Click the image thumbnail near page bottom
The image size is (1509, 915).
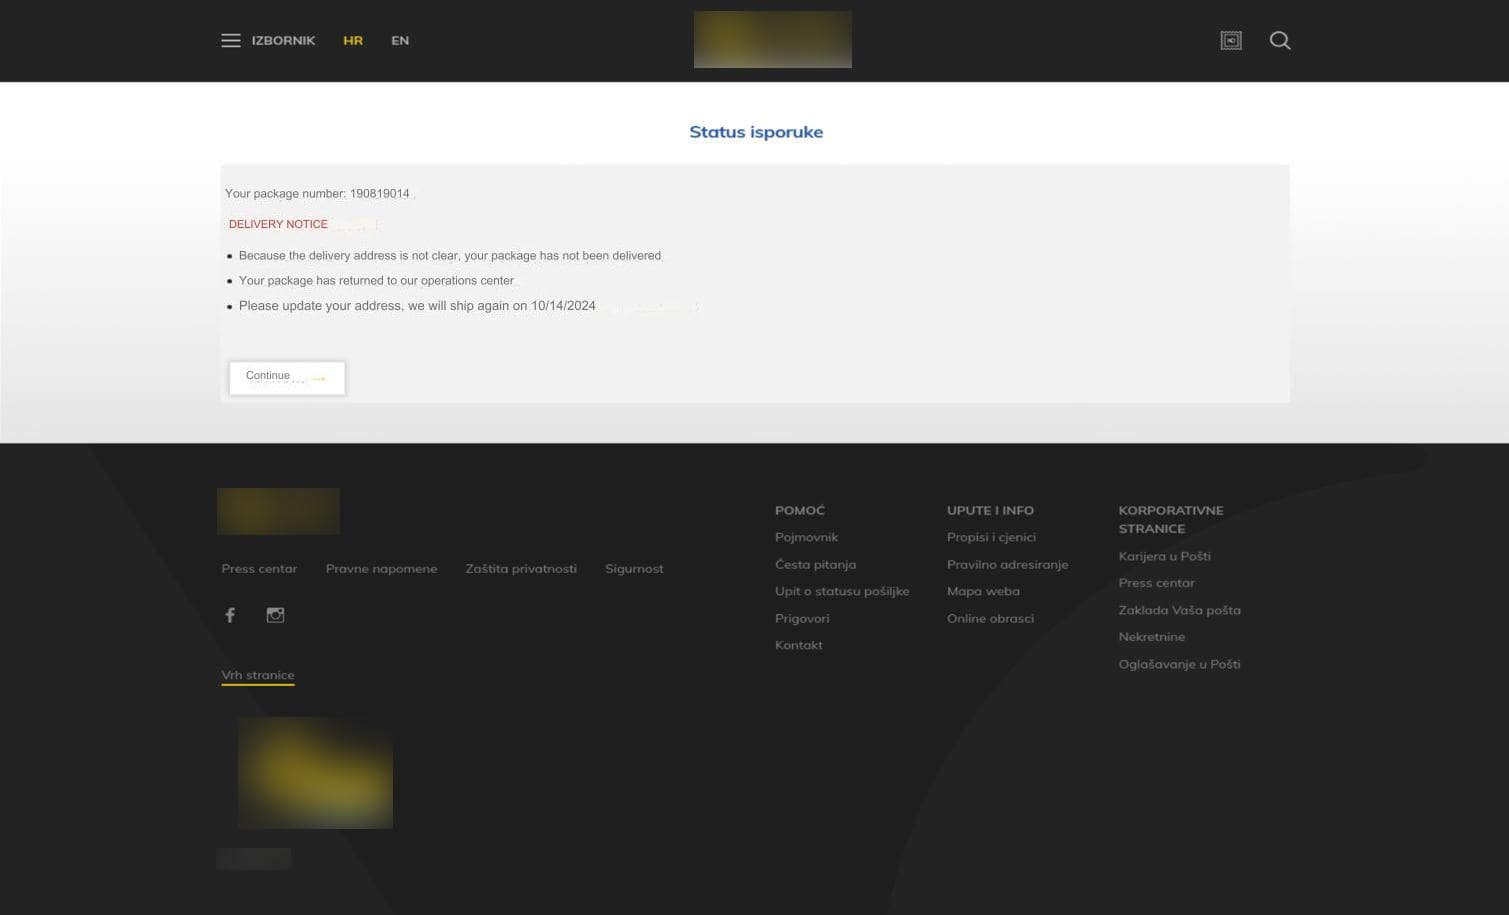click(315, 772)
